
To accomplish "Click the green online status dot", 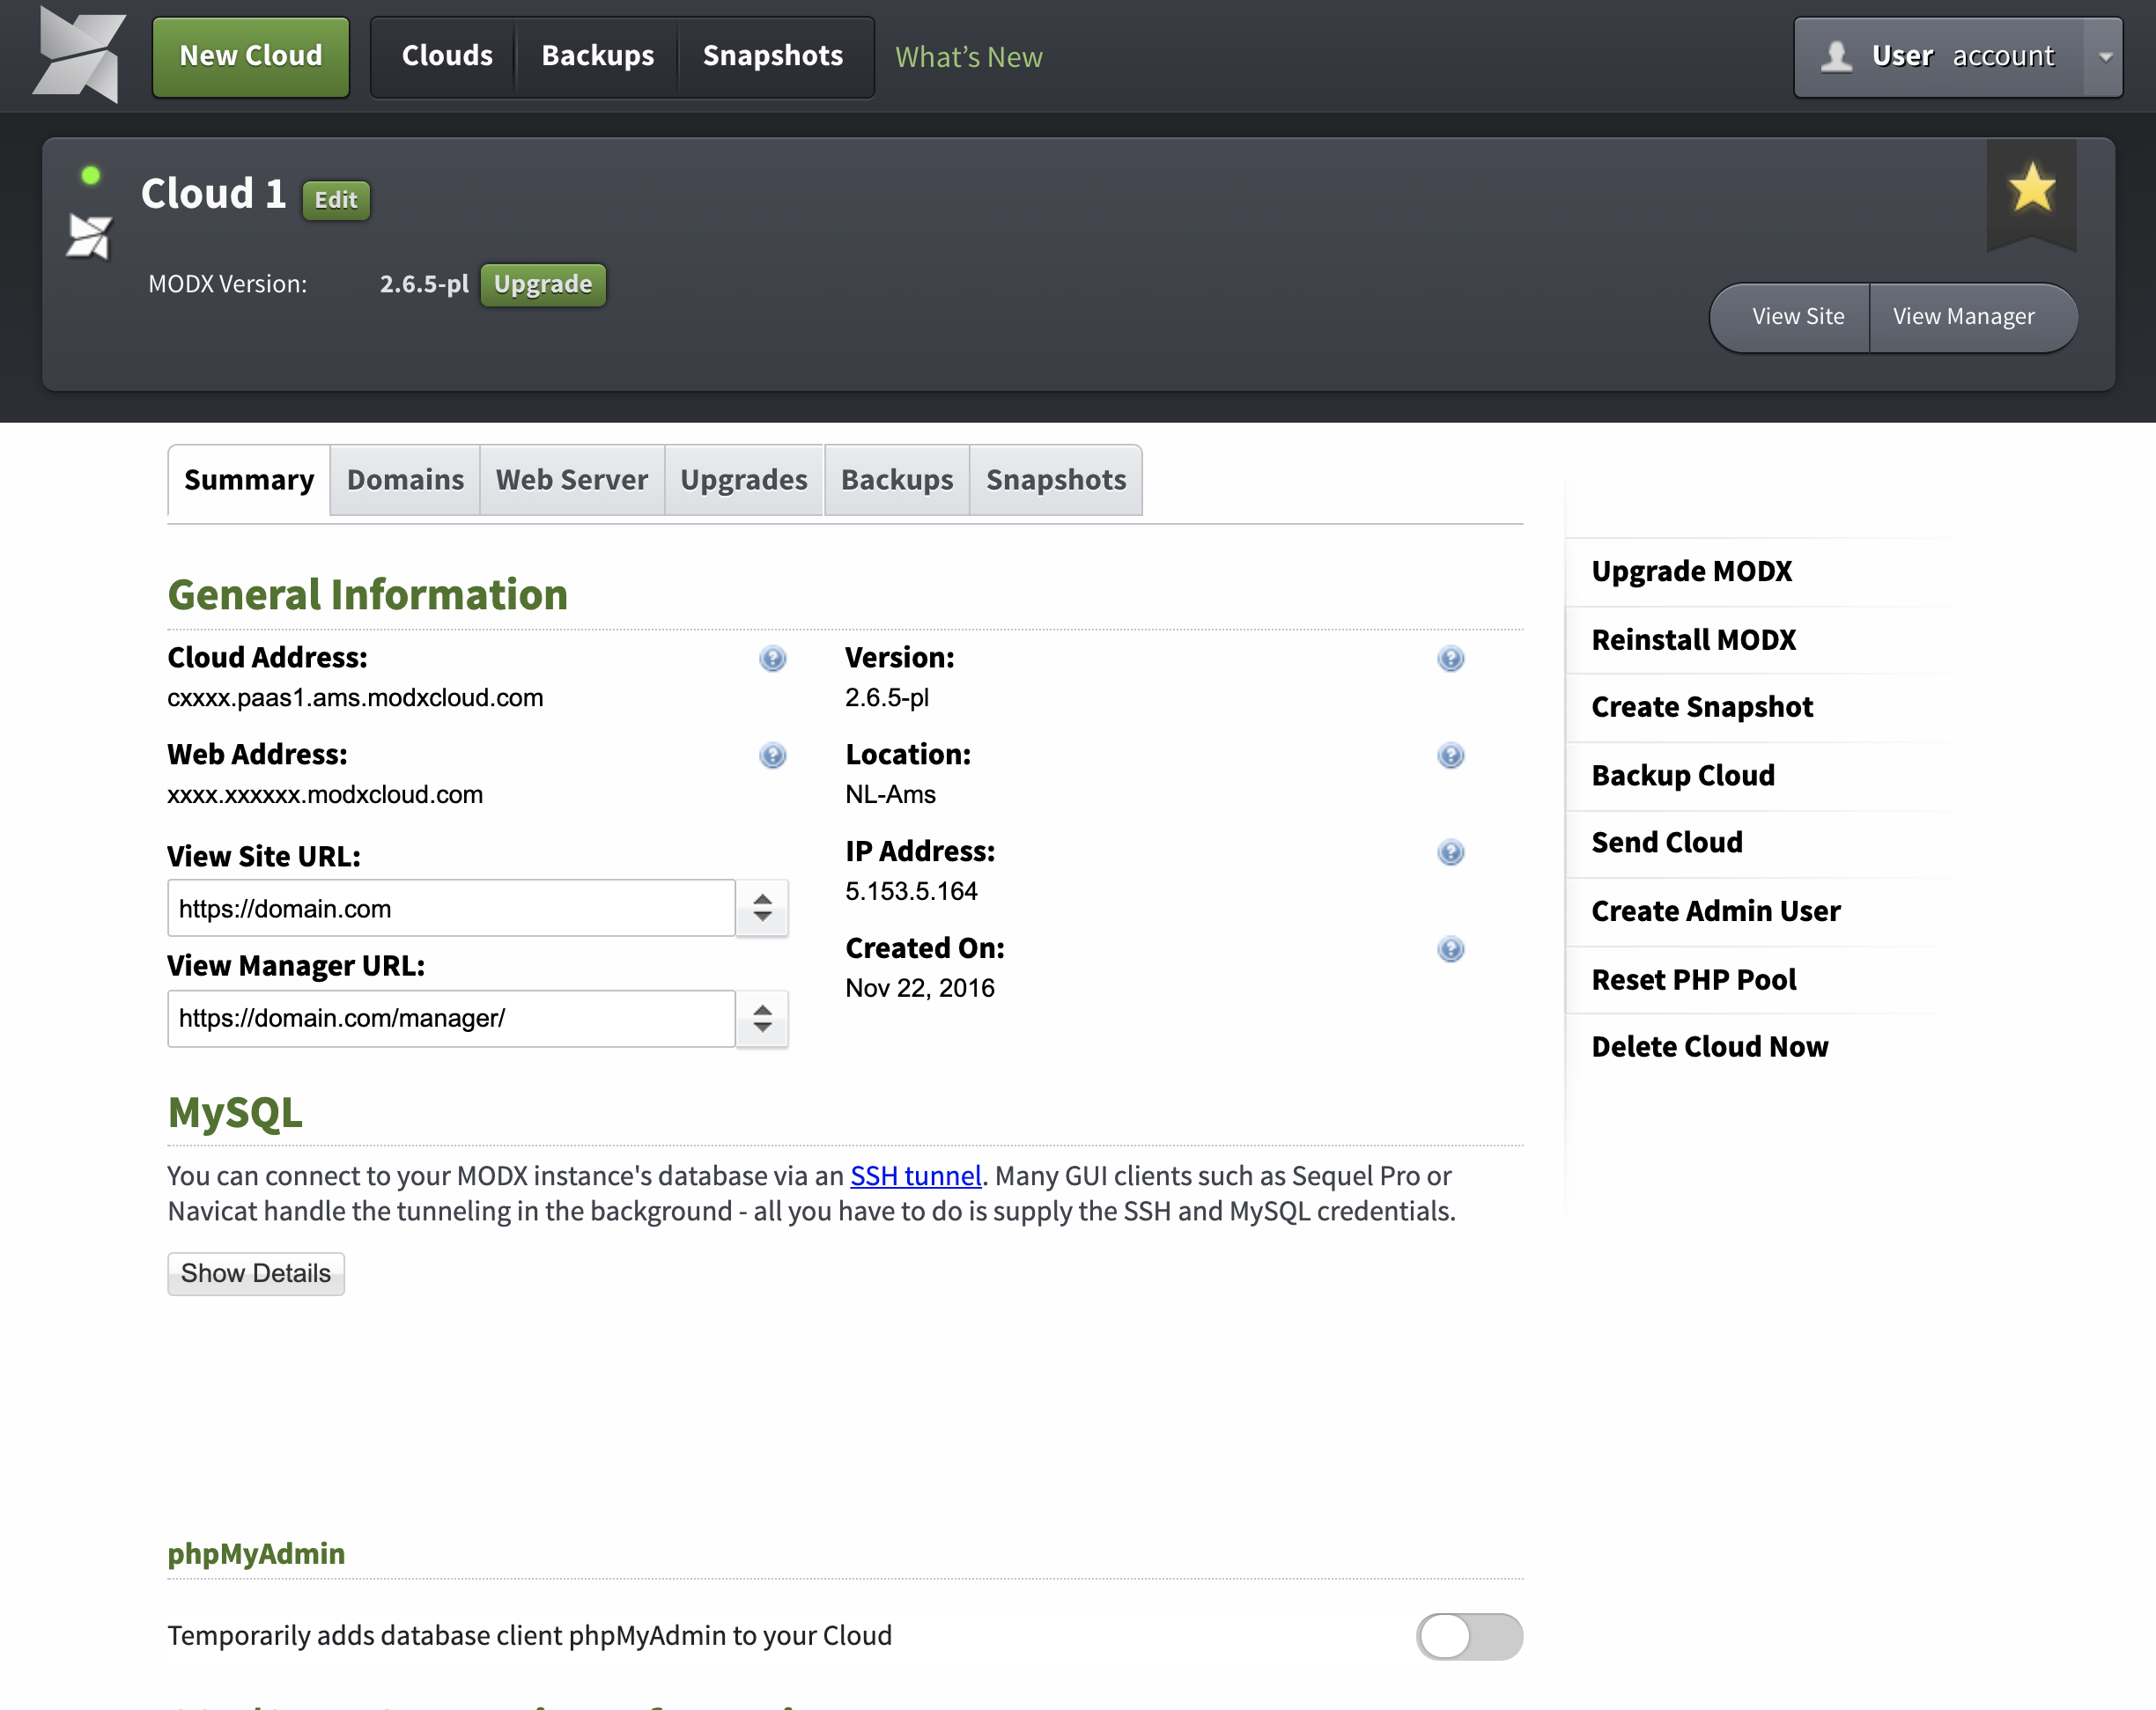I will pos(91,176).
